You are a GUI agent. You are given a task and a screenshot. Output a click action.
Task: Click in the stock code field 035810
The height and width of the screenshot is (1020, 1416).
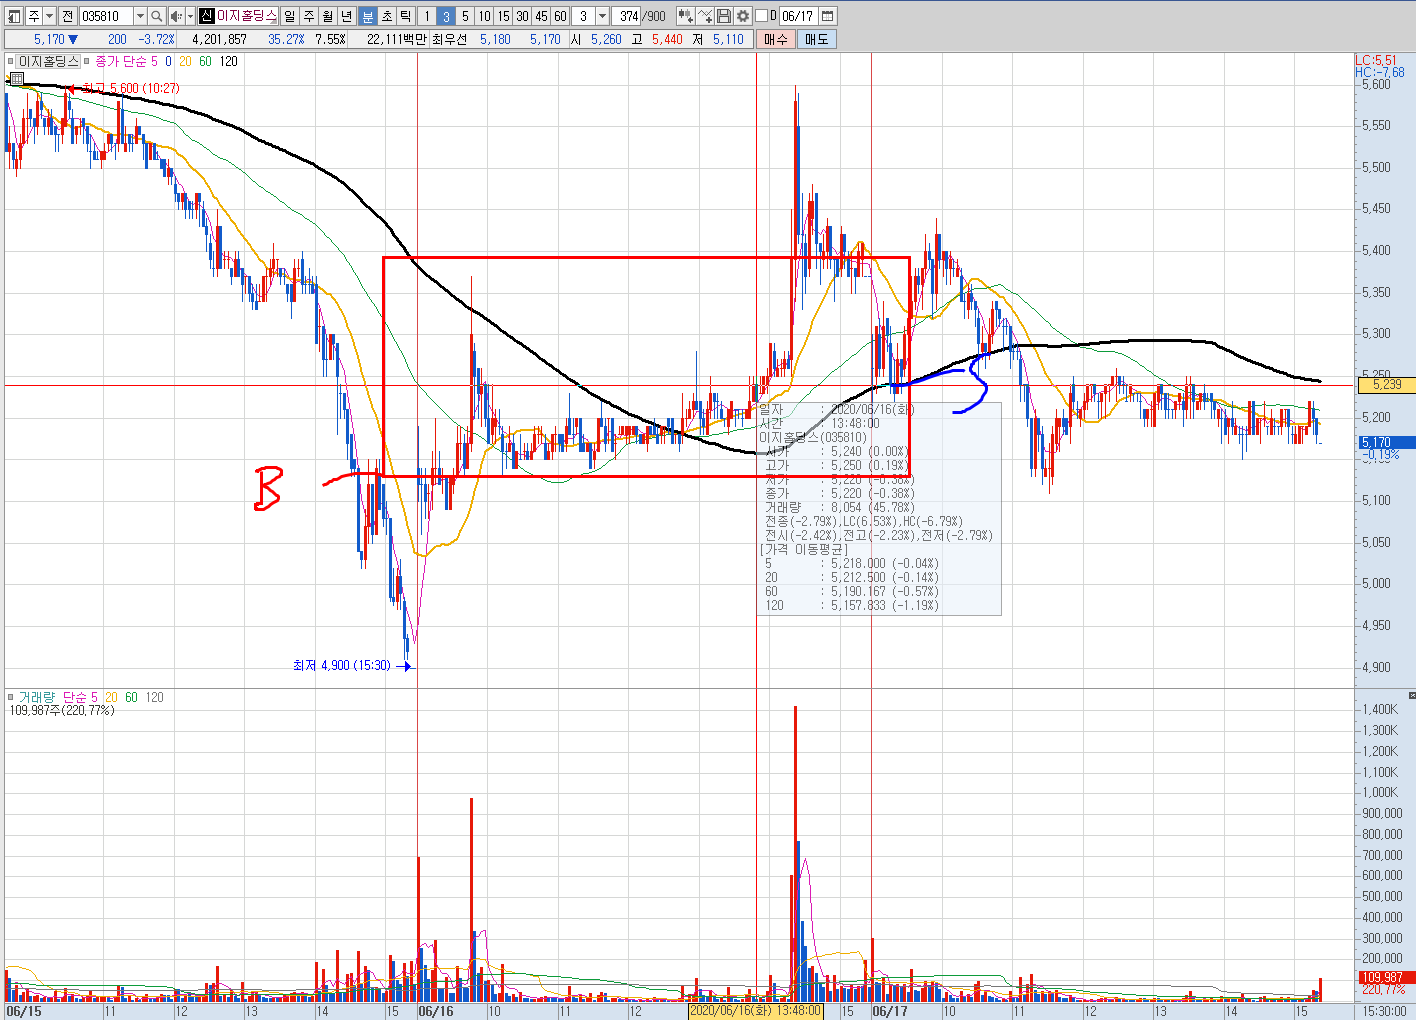[106, 16]
